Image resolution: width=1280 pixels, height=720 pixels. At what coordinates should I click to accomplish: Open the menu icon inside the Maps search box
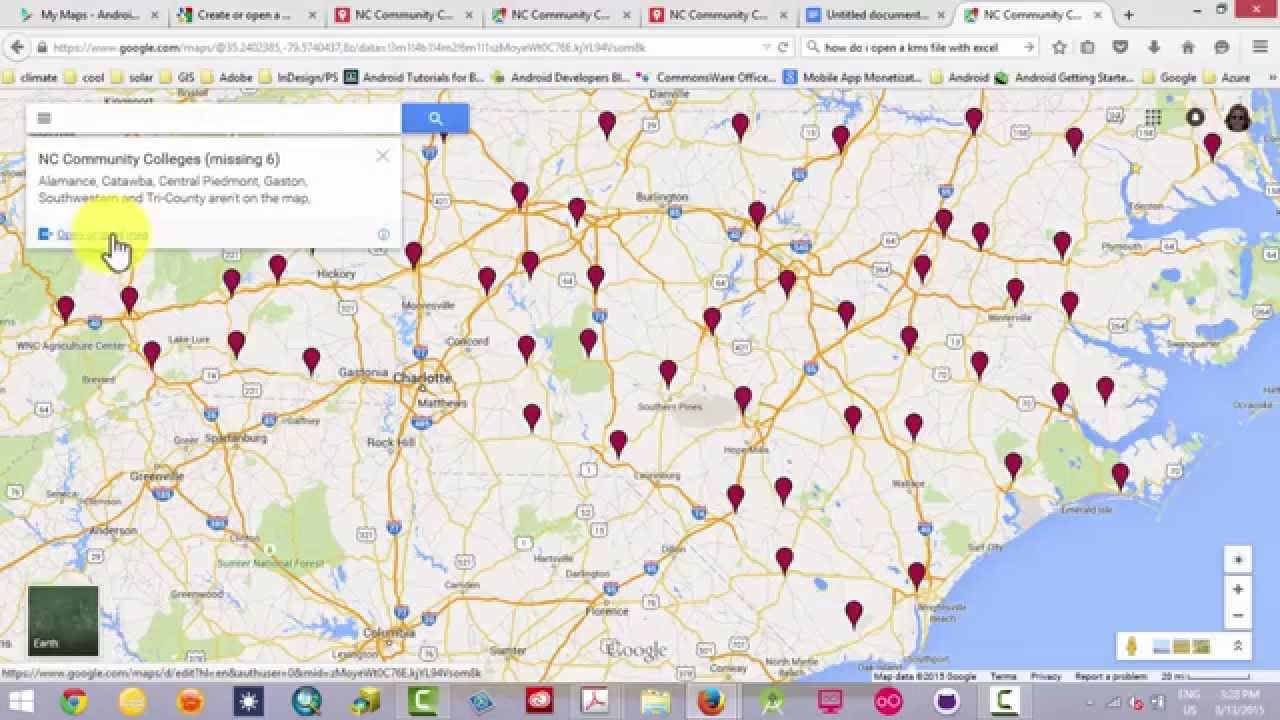click(44, 118)
